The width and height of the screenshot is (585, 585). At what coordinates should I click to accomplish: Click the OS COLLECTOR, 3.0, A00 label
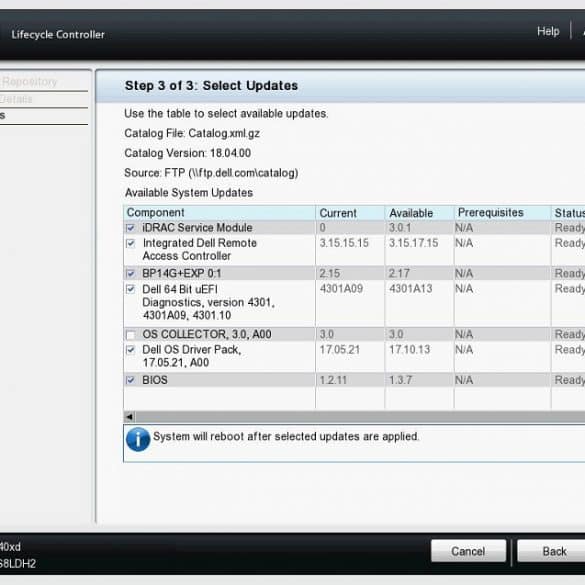coord(207,334)
